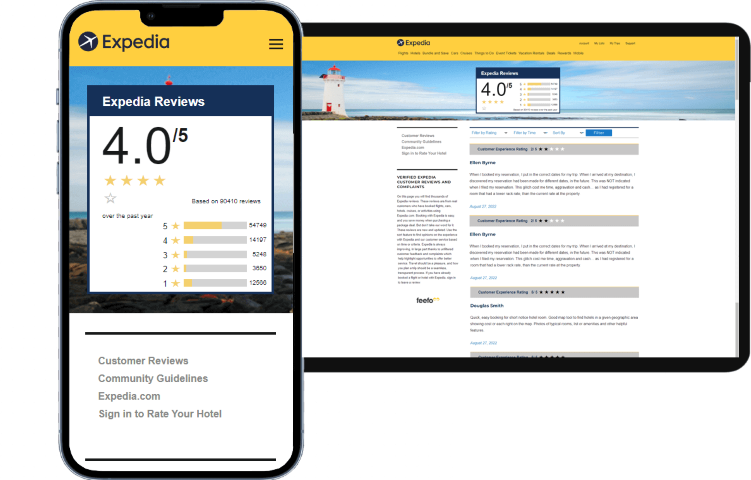Open the hamburger menu on the phone

(276, 44)
